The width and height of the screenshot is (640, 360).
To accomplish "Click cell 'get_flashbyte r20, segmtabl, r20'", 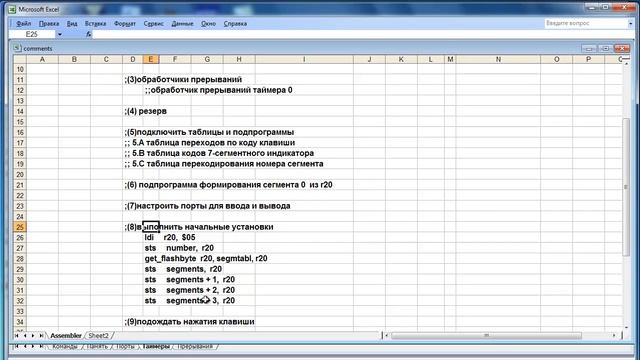I will (206, 259).
